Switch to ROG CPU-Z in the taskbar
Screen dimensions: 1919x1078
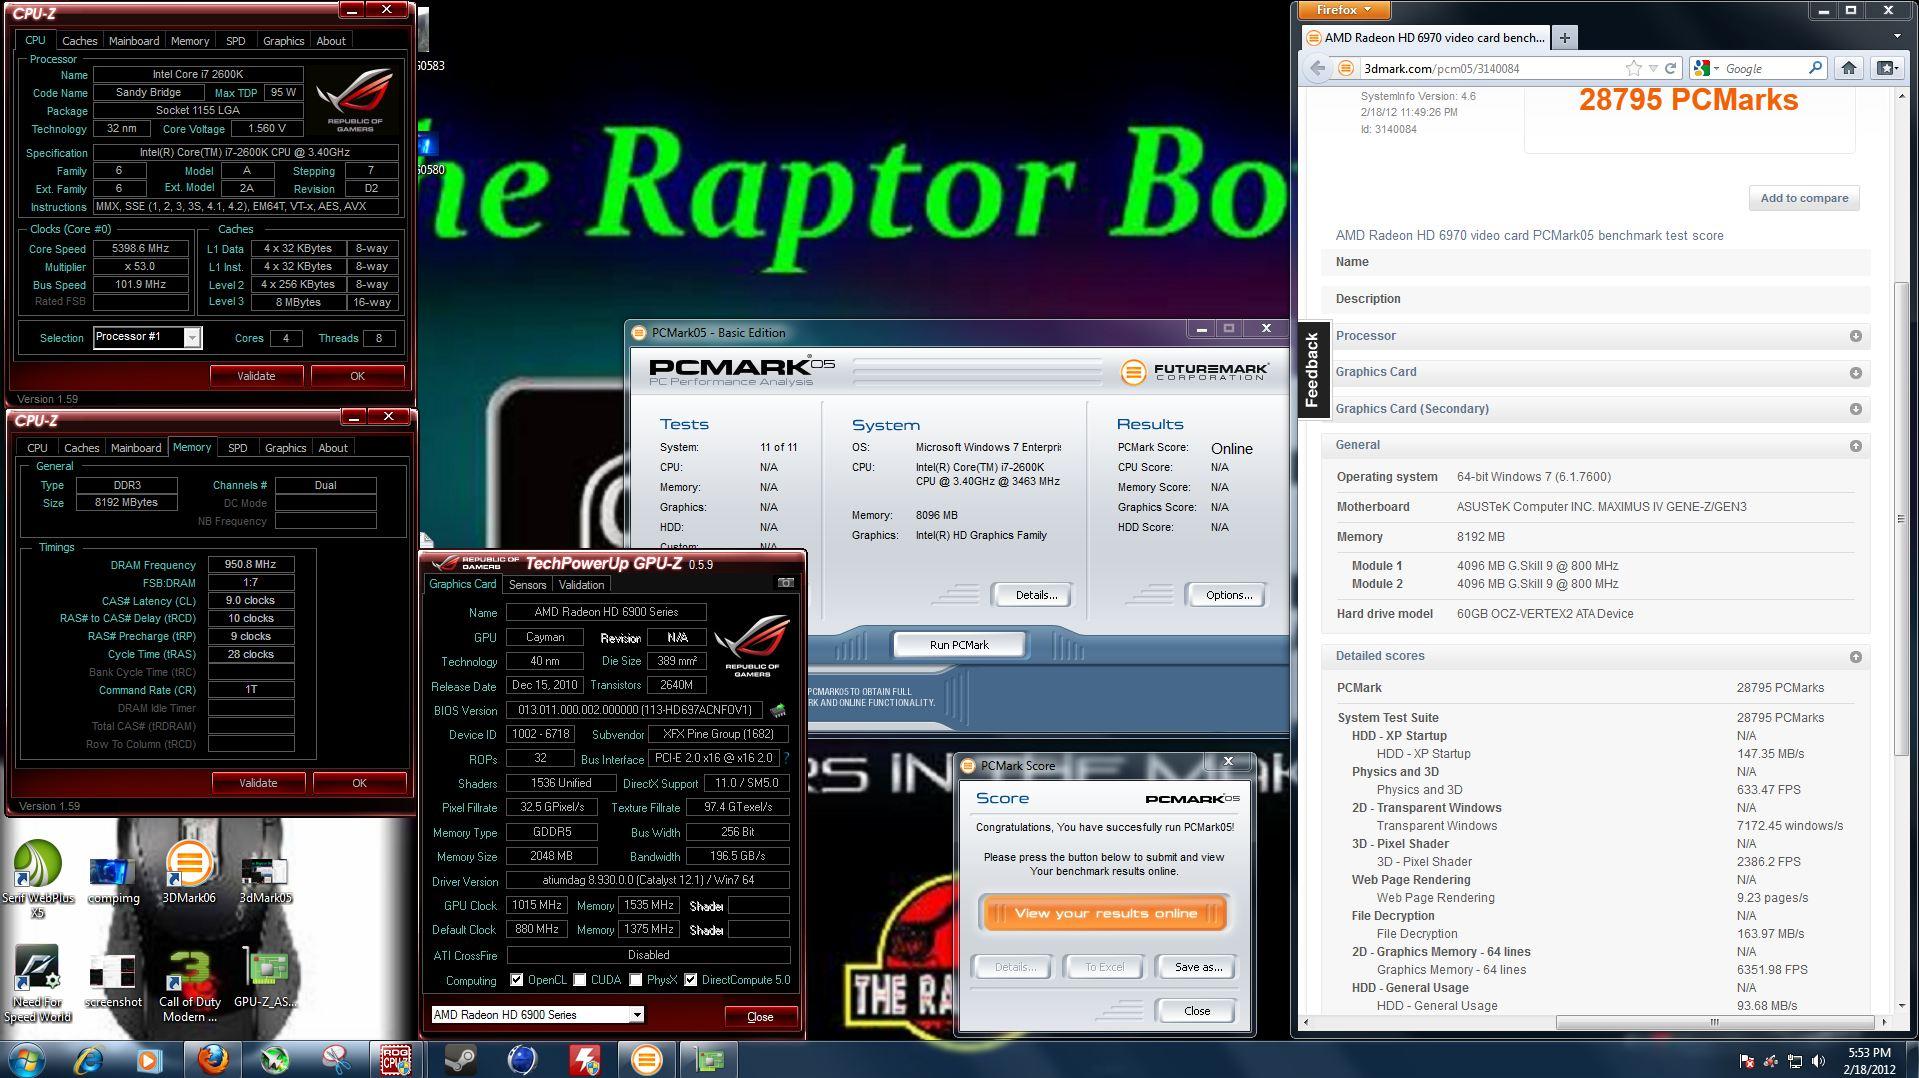(396, 1059)
